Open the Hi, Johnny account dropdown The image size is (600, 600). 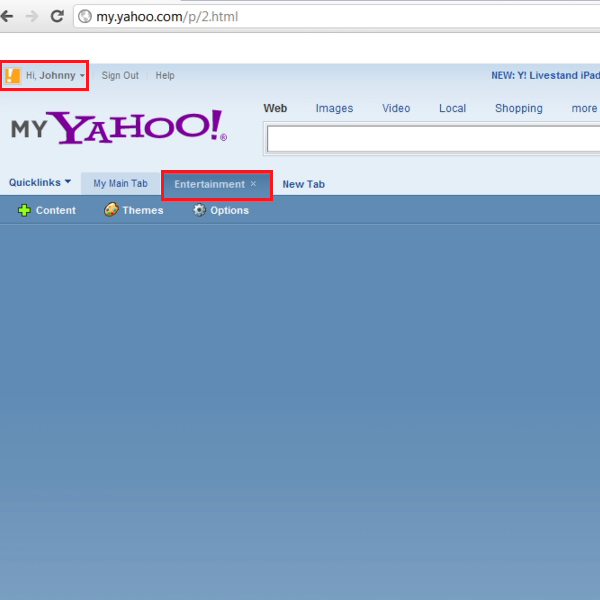pos(55,75)
